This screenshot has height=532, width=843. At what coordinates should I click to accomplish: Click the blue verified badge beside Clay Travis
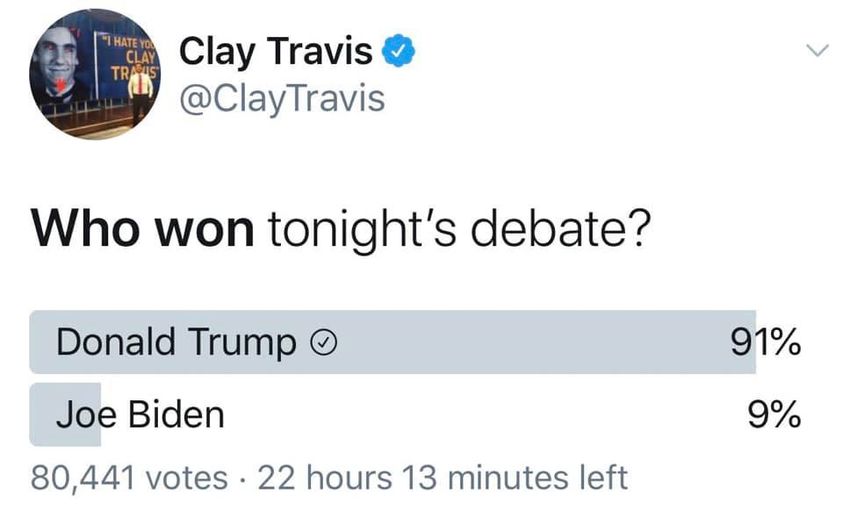[x=401, y=51]
